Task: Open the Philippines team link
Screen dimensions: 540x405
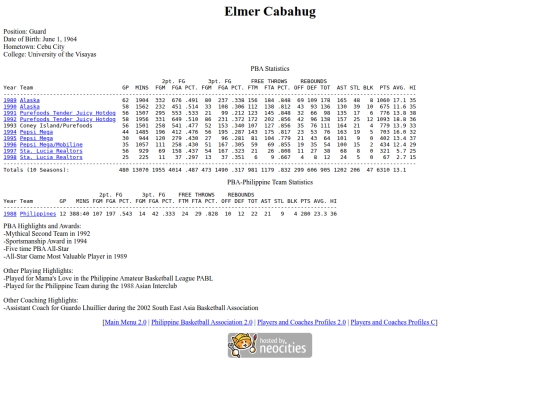Action: (38, 214)
